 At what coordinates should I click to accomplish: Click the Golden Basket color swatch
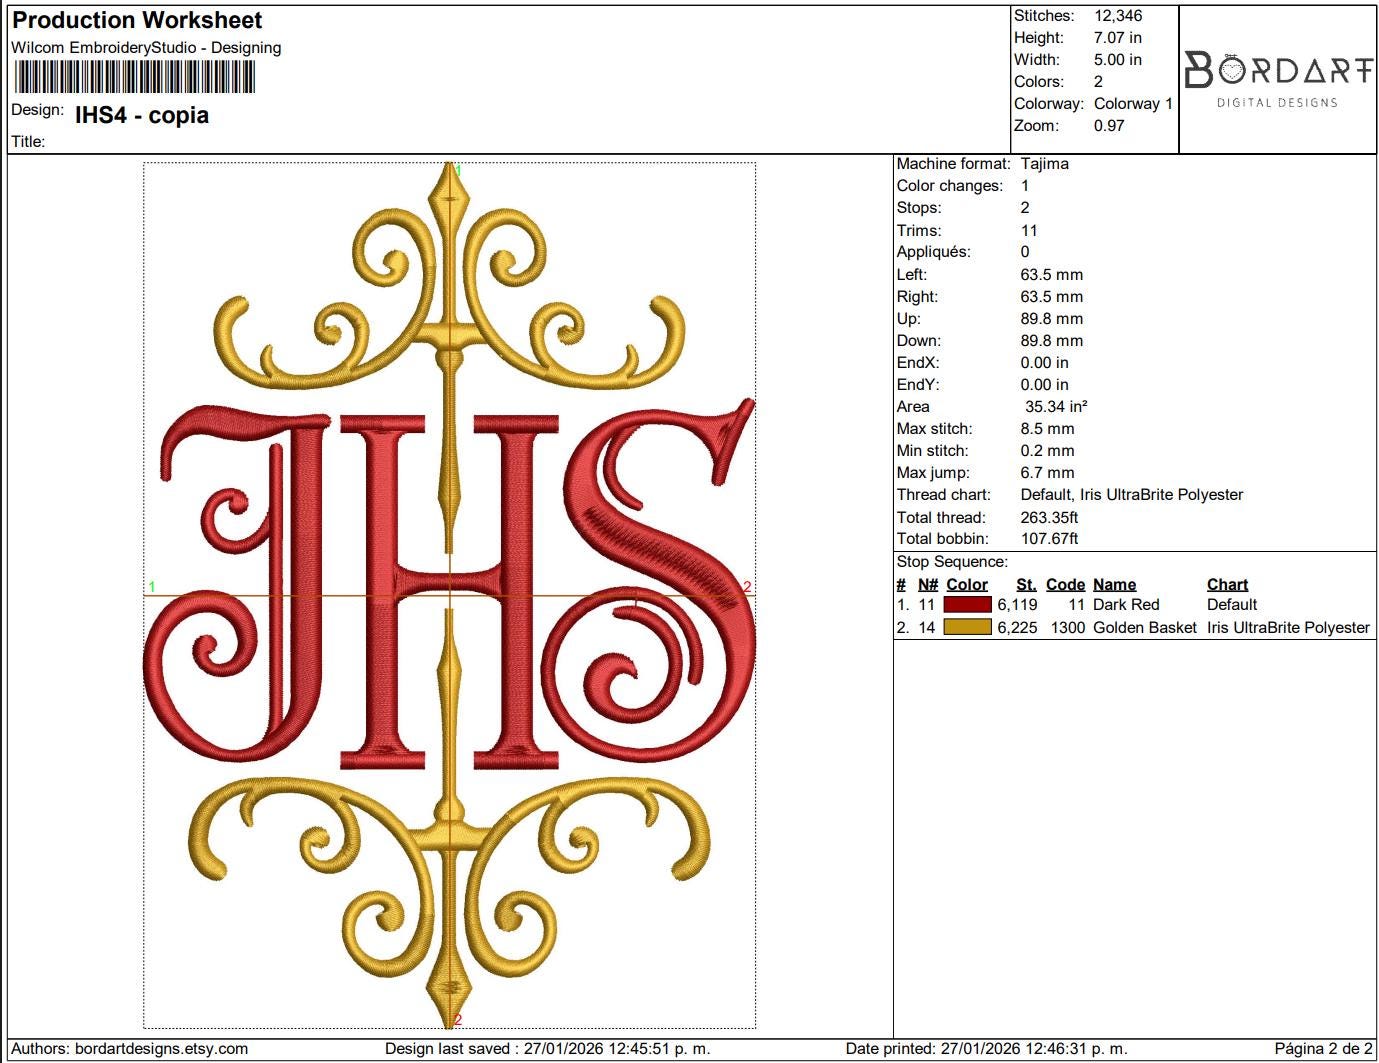[967, 627]
